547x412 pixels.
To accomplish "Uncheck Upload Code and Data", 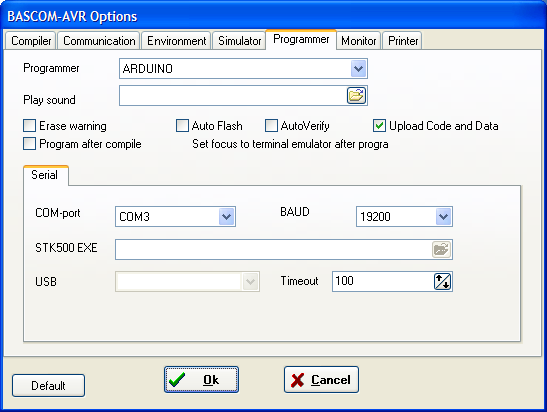I will (x=379, y=126).
